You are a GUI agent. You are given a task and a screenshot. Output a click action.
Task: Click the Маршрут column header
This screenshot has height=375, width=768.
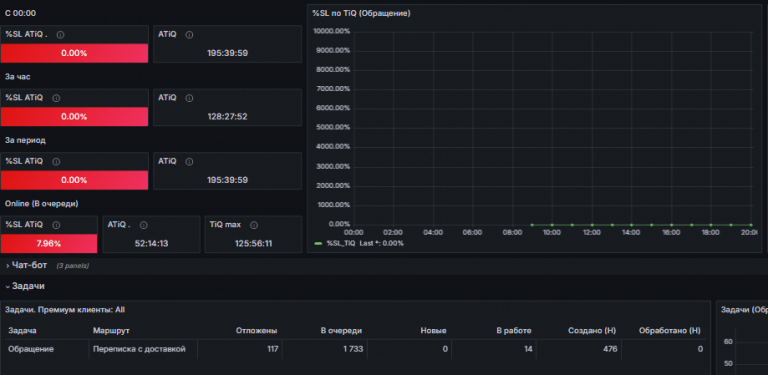111,331
